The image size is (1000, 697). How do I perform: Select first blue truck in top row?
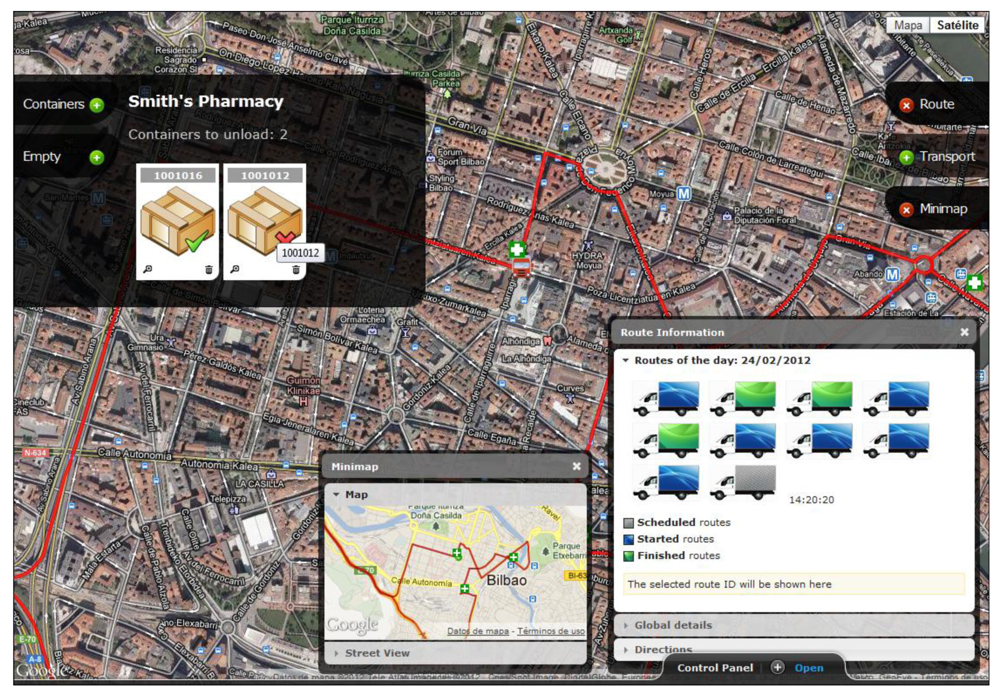point(666,399)
